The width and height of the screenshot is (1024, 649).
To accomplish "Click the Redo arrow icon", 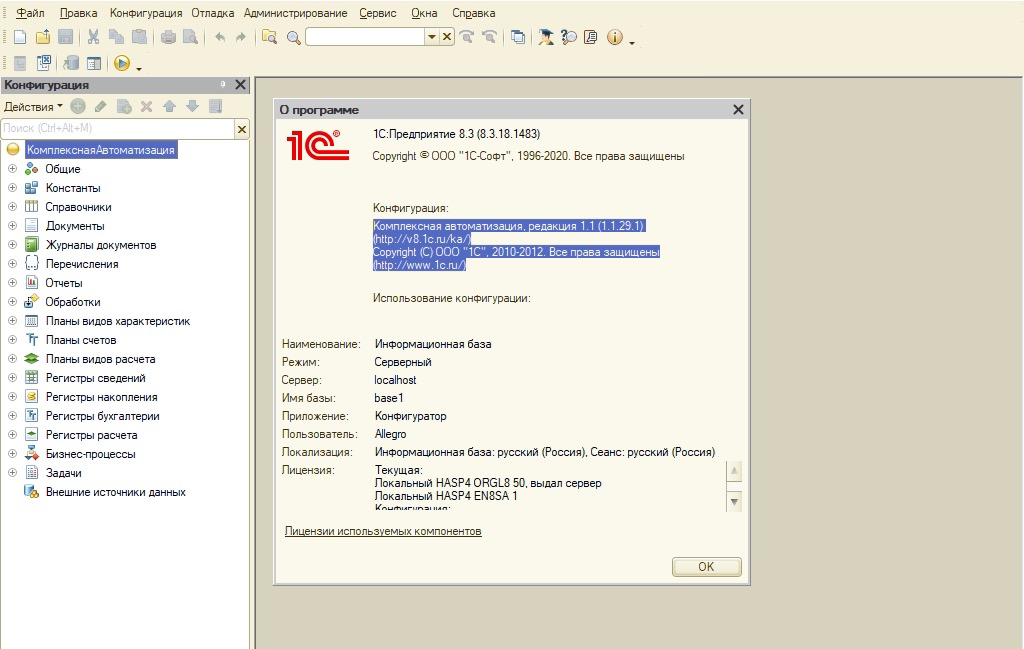I will pyautogui.click(x=241, y=37).
